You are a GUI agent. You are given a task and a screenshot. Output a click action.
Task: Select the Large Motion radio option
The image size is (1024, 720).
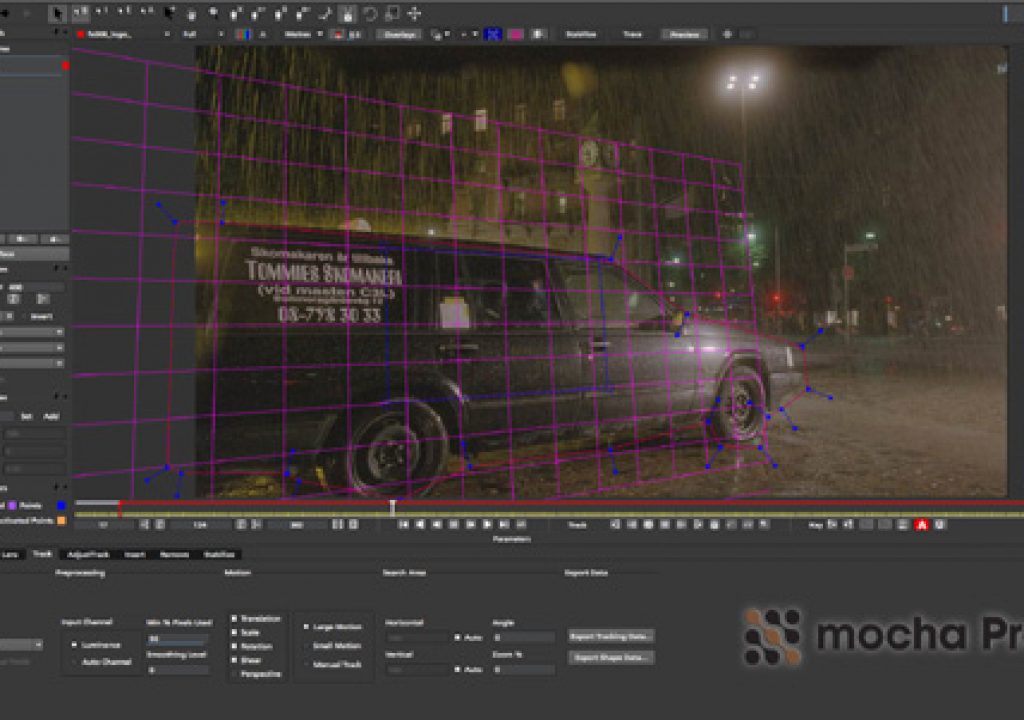tap(306, 627)
